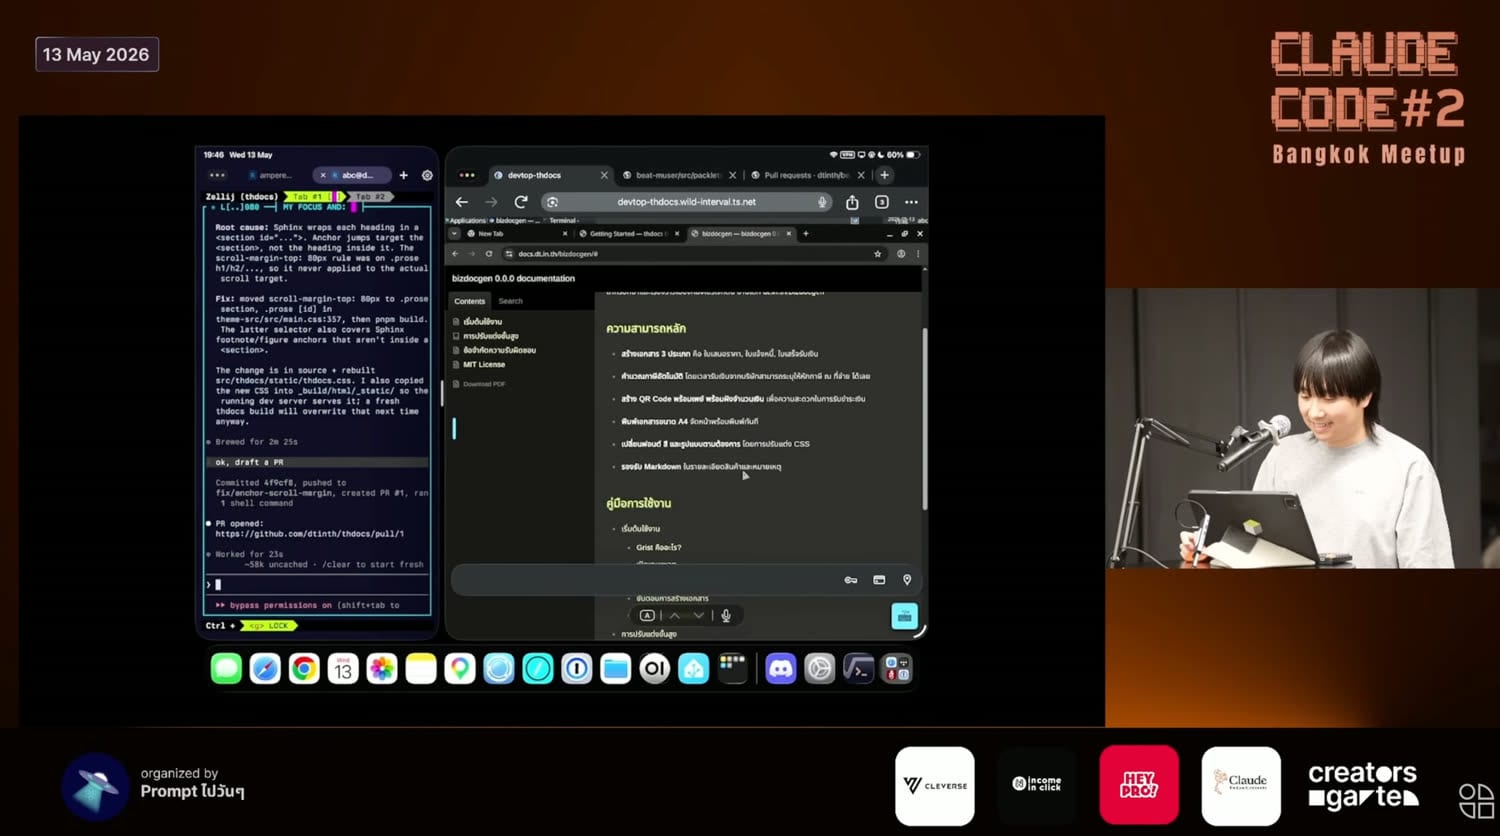Image resolution: width=1500 pixels, height=836 pixels.
Task: Open the Photos app in the dock
Action: [x=382, y=668]
